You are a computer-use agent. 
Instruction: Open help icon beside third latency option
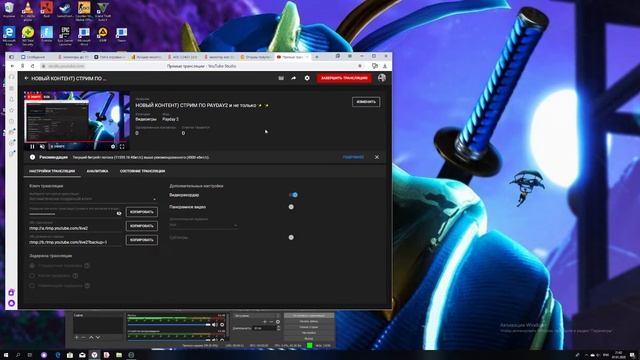click(x=87, y=286)
